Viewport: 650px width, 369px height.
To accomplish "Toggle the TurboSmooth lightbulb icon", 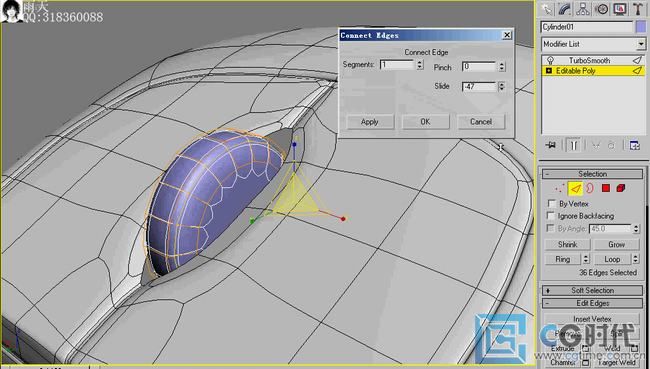I will tap(550, 61).
